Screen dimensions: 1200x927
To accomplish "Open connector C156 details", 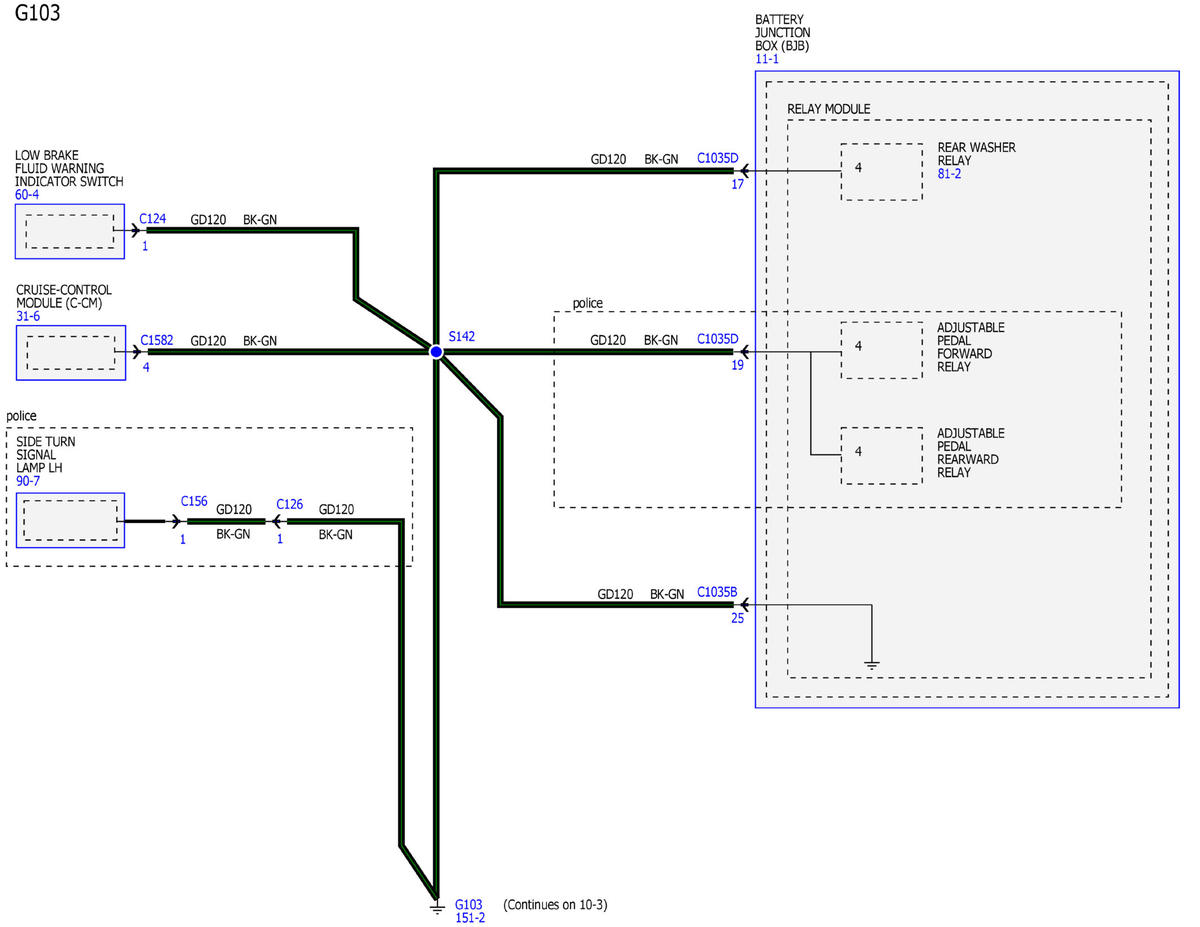I will point(194,502).
